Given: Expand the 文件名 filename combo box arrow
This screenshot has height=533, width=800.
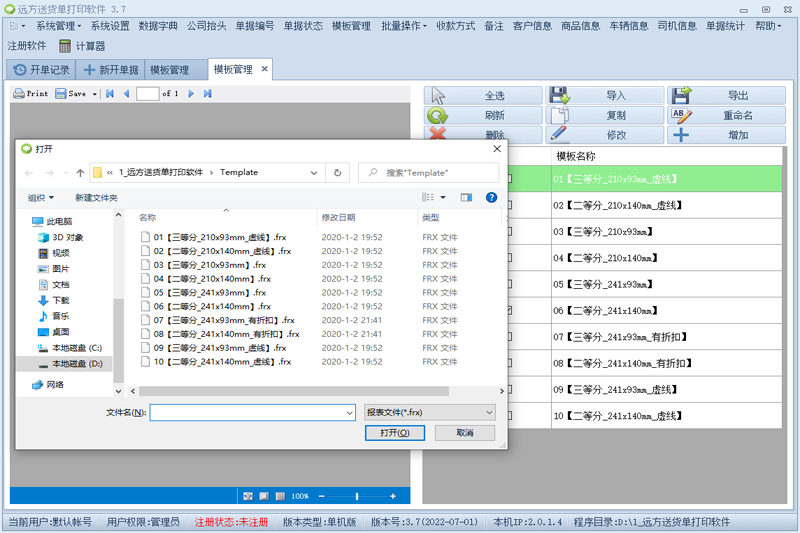Looking at the screenshot, I should (x=348, y=412).
